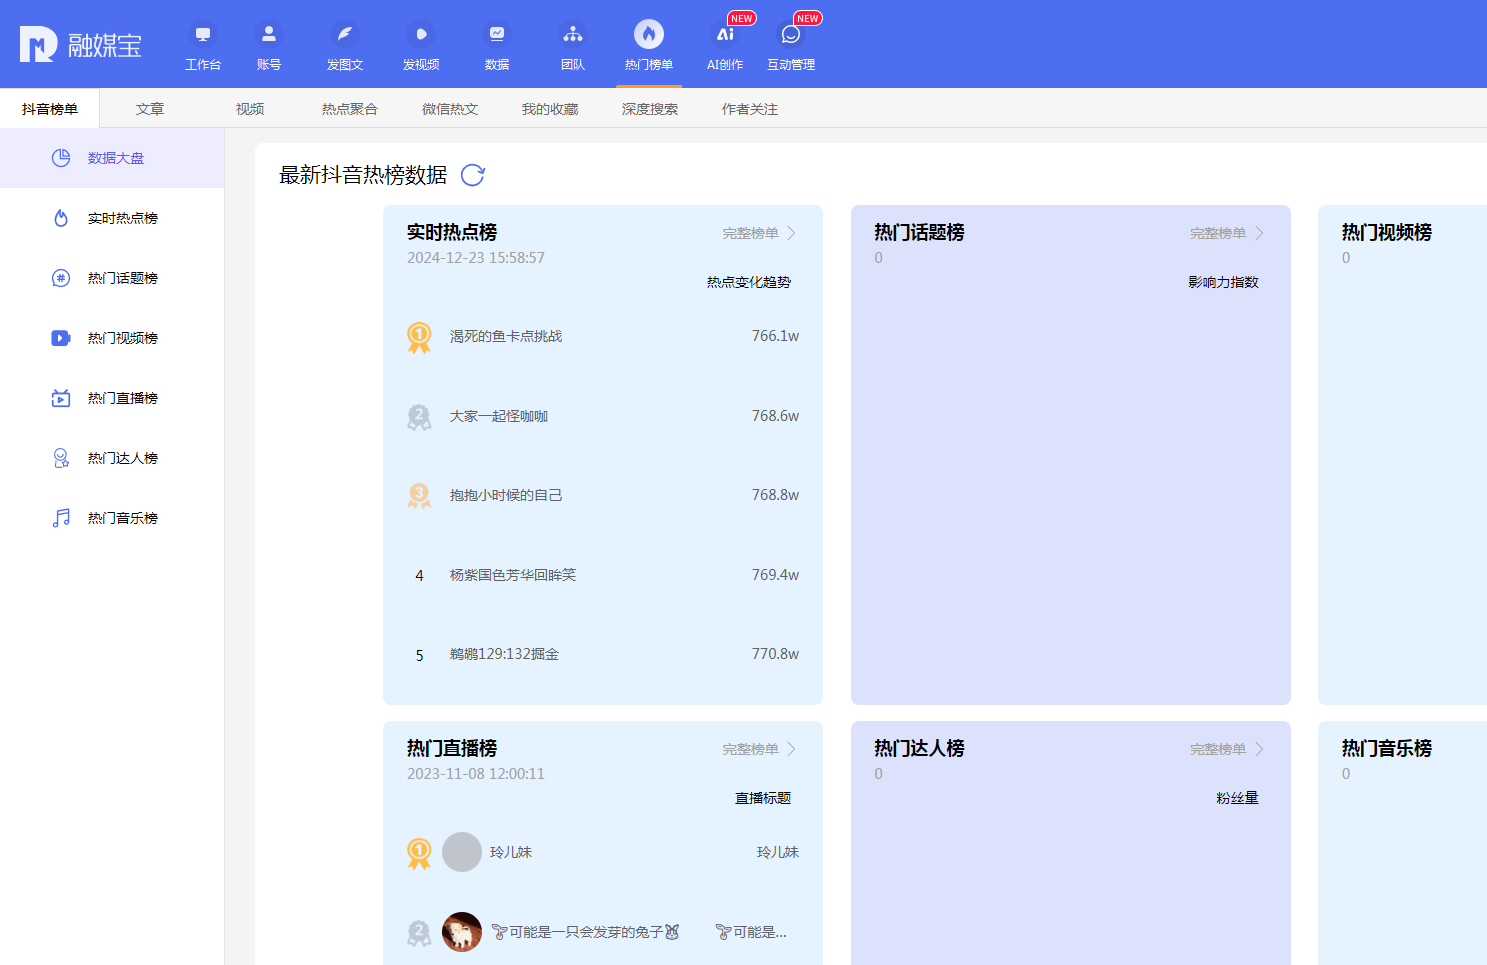
Task: Click the 769.4w heat value
Action: coord(775,575)
